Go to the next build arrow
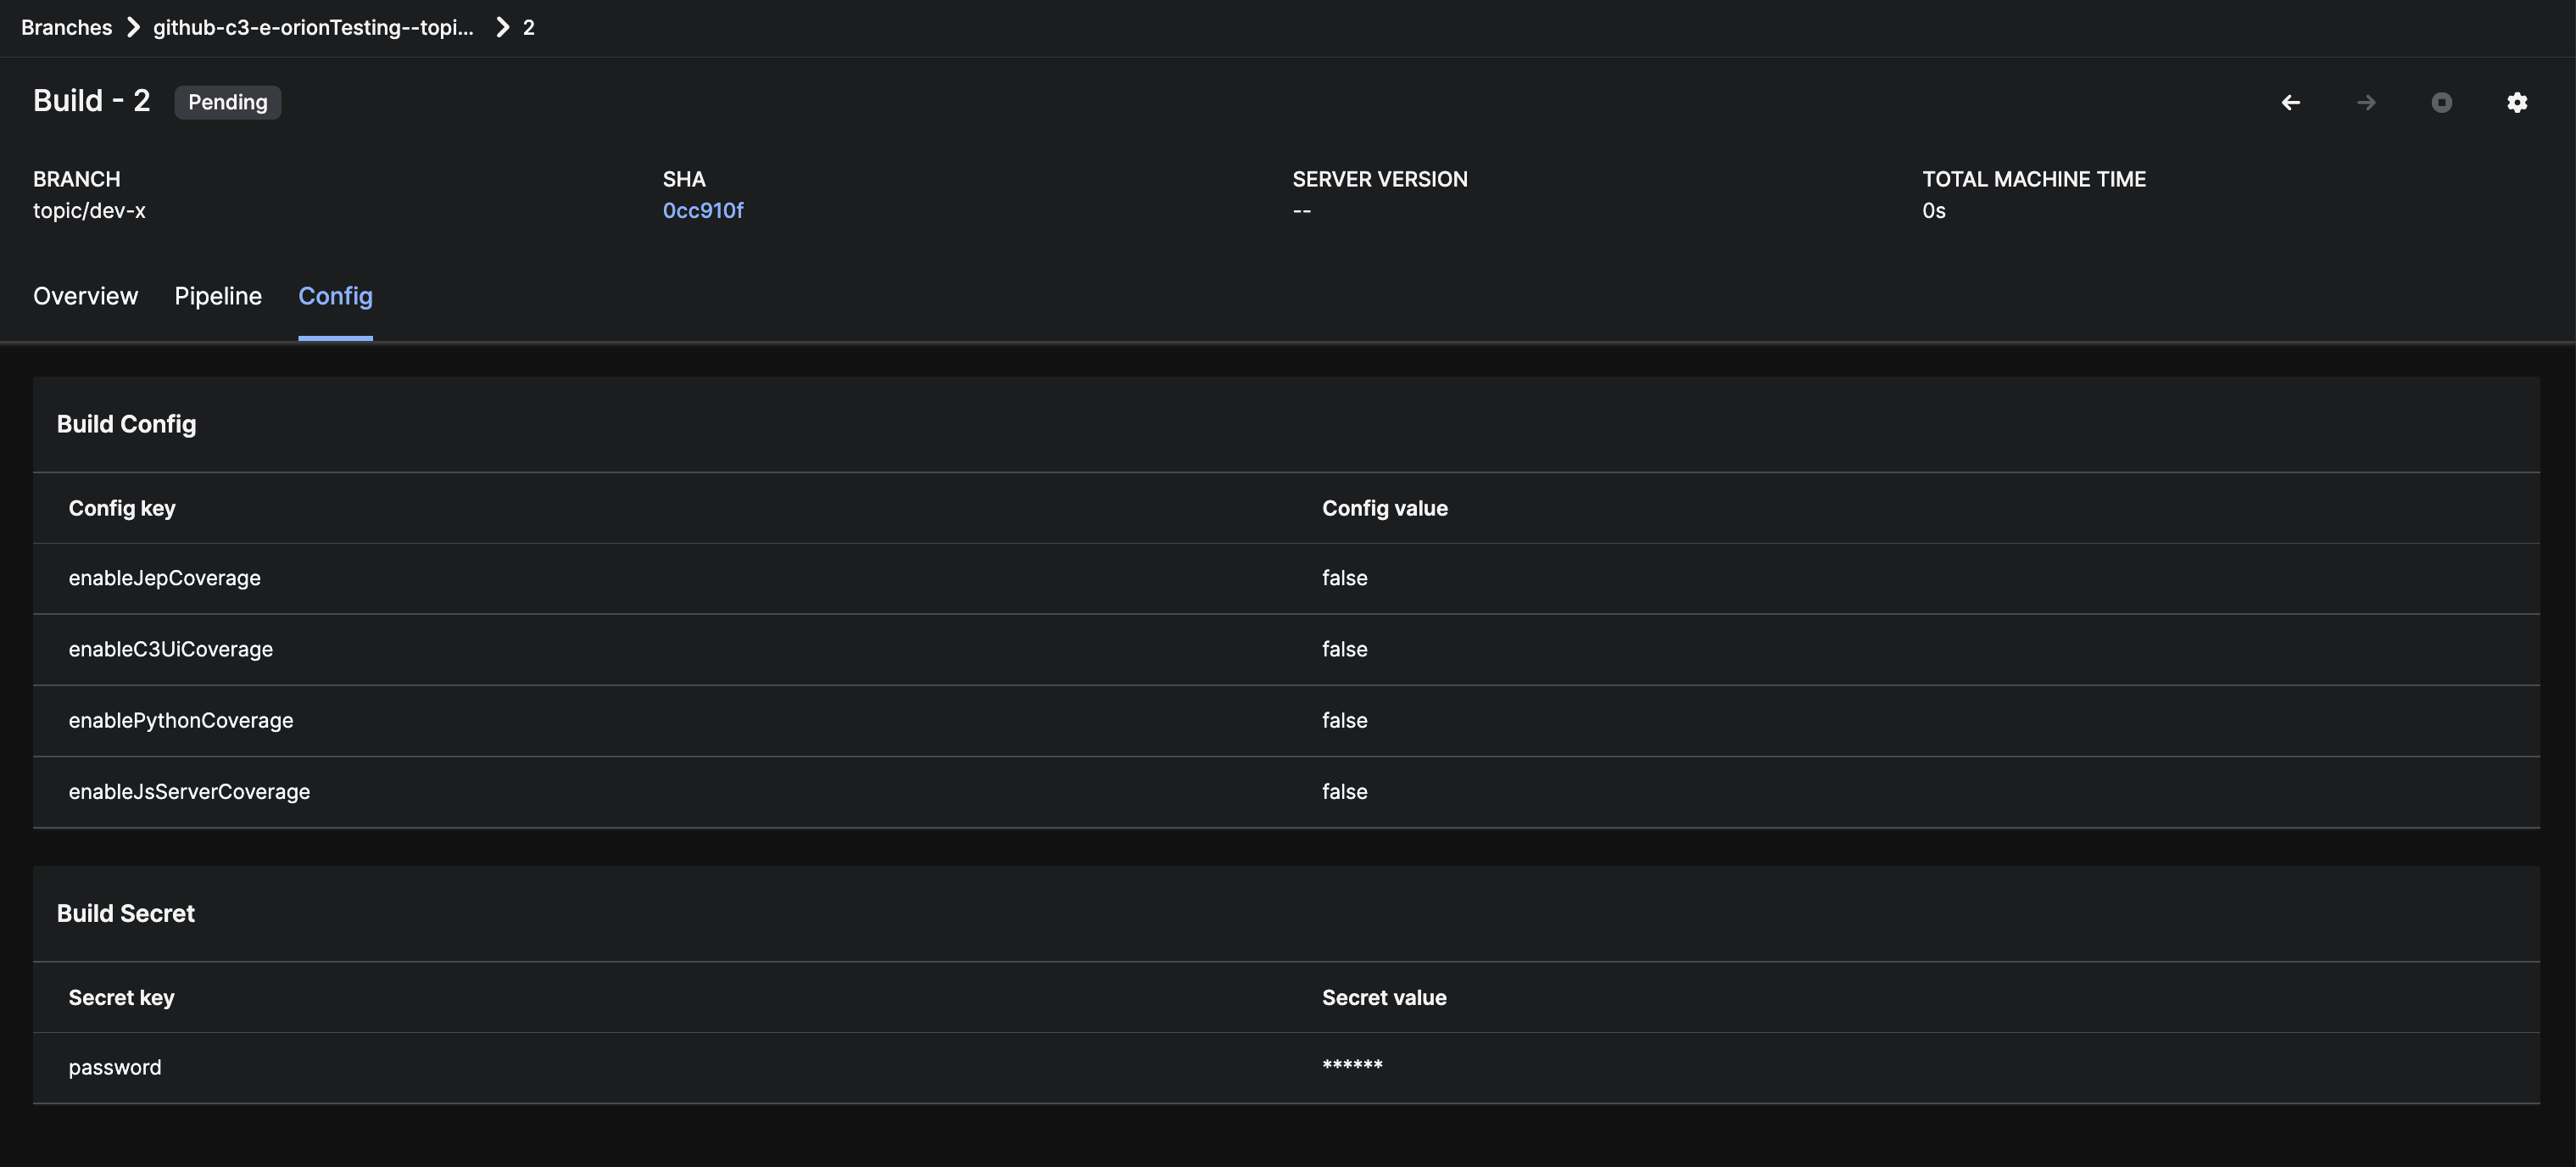 click(2366, 102)
